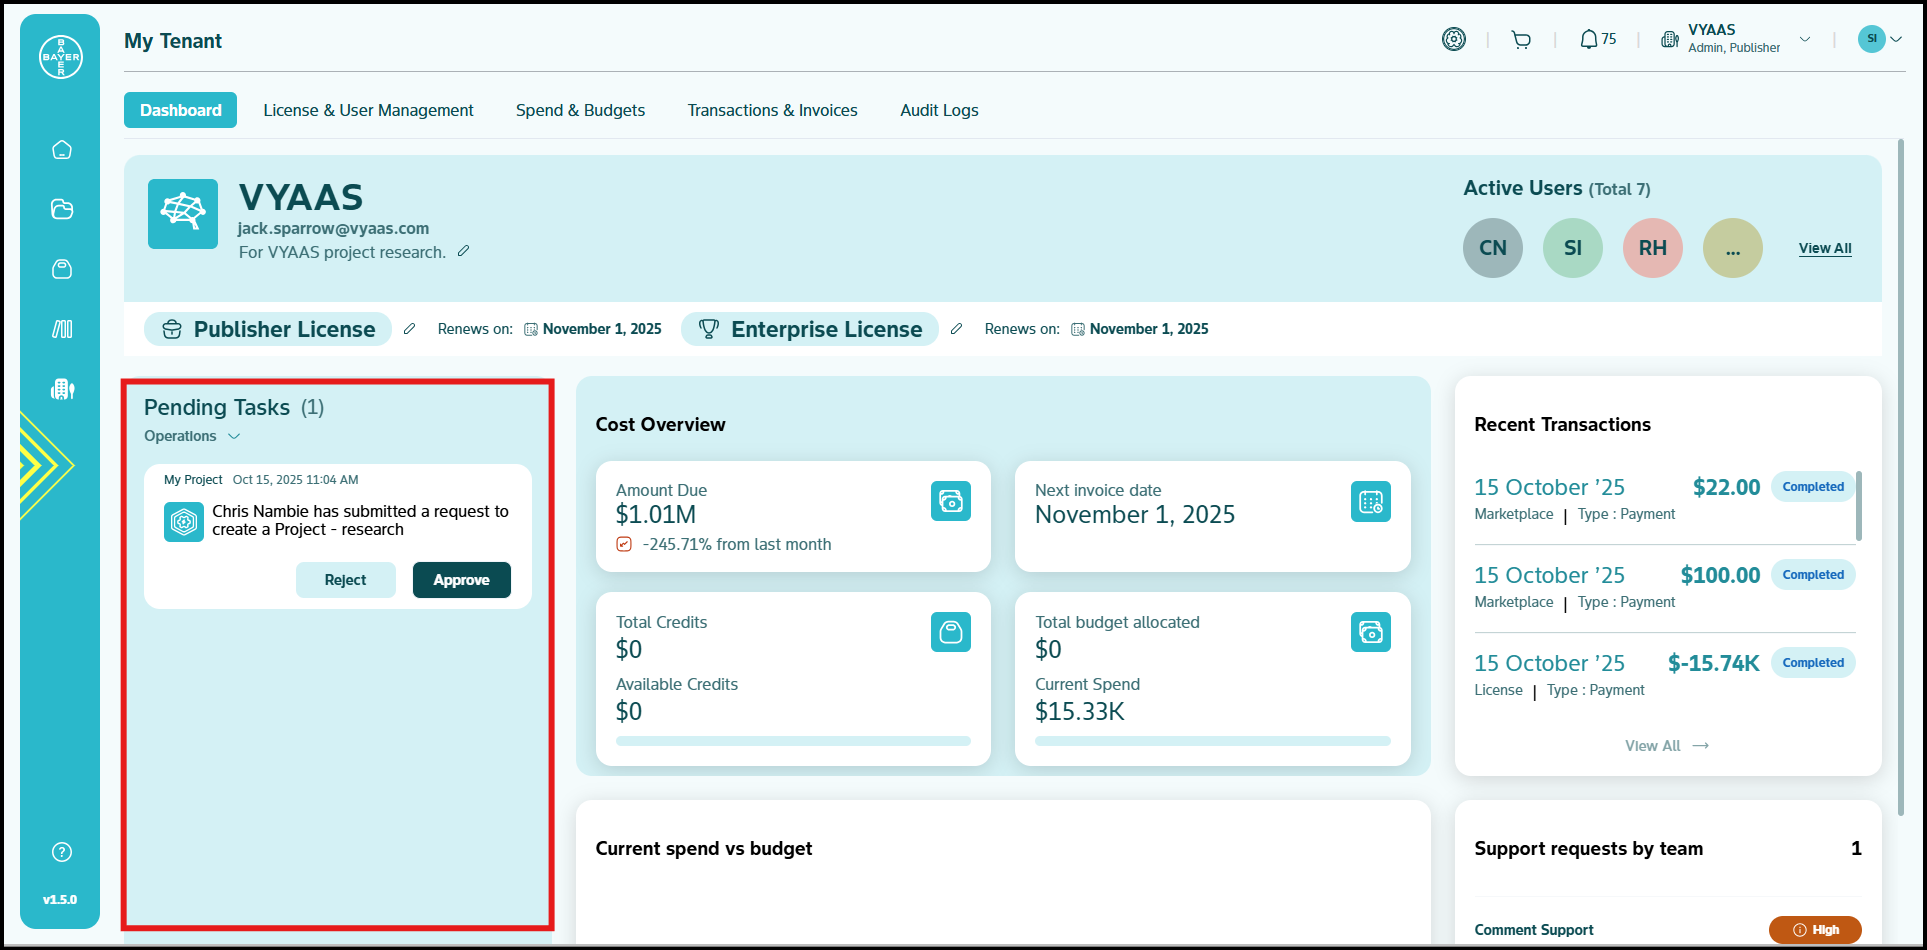The image size is (1927, 950).
Task: Open the organization building icon in sidebar
Action: point(62,389)
